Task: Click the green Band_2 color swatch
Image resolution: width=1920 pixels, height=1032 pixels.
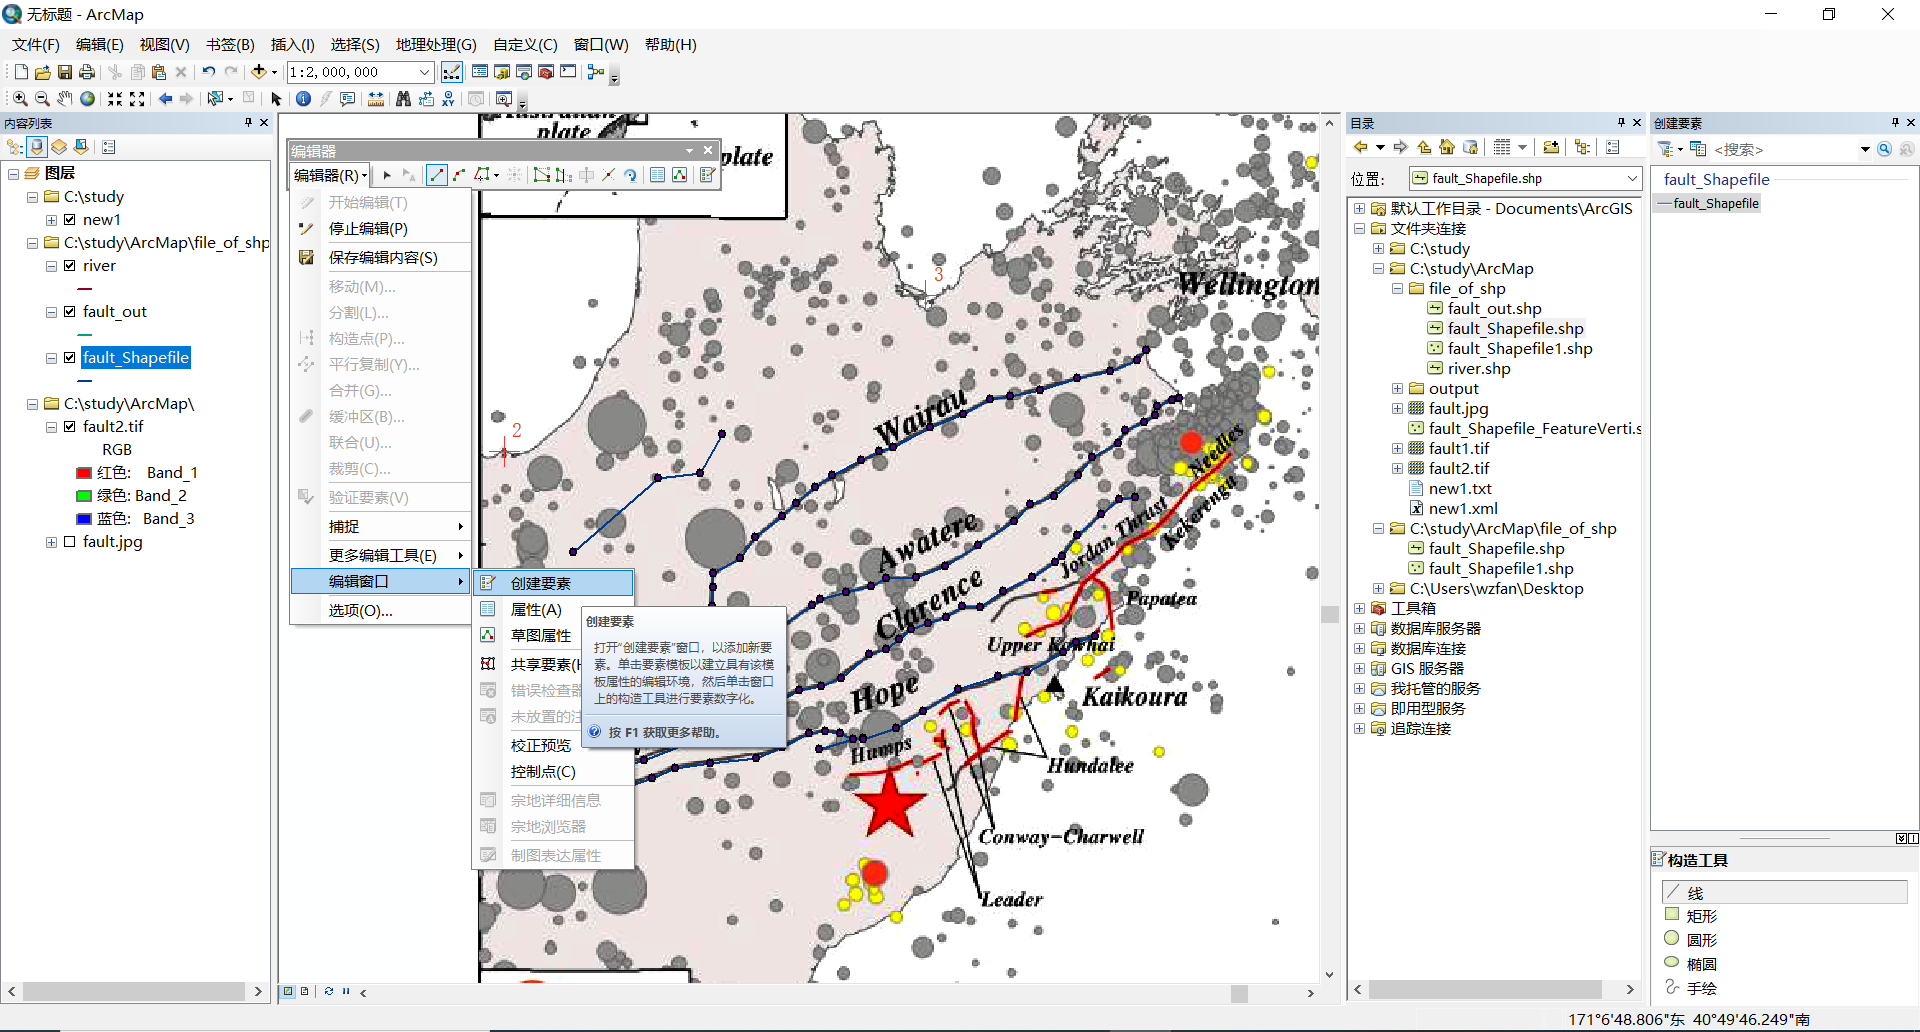Action: tap(84, 496)
